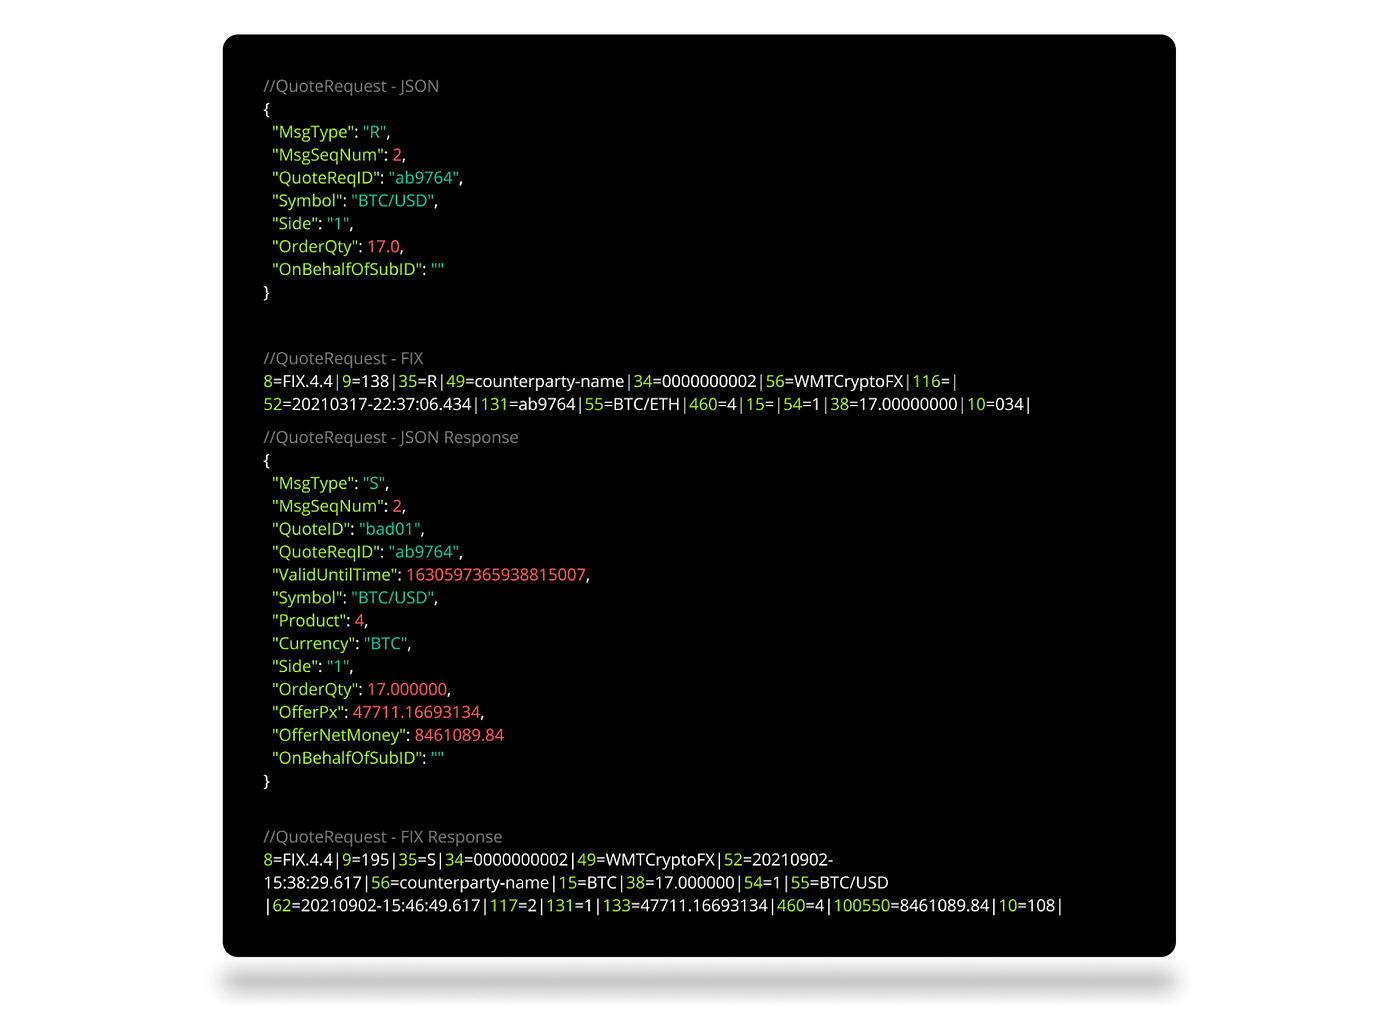Viewport: 1400px width, 1018px height.
Task: Click the "//QuoteRequest - FIX" comment heading
Action: click(343, 358)
